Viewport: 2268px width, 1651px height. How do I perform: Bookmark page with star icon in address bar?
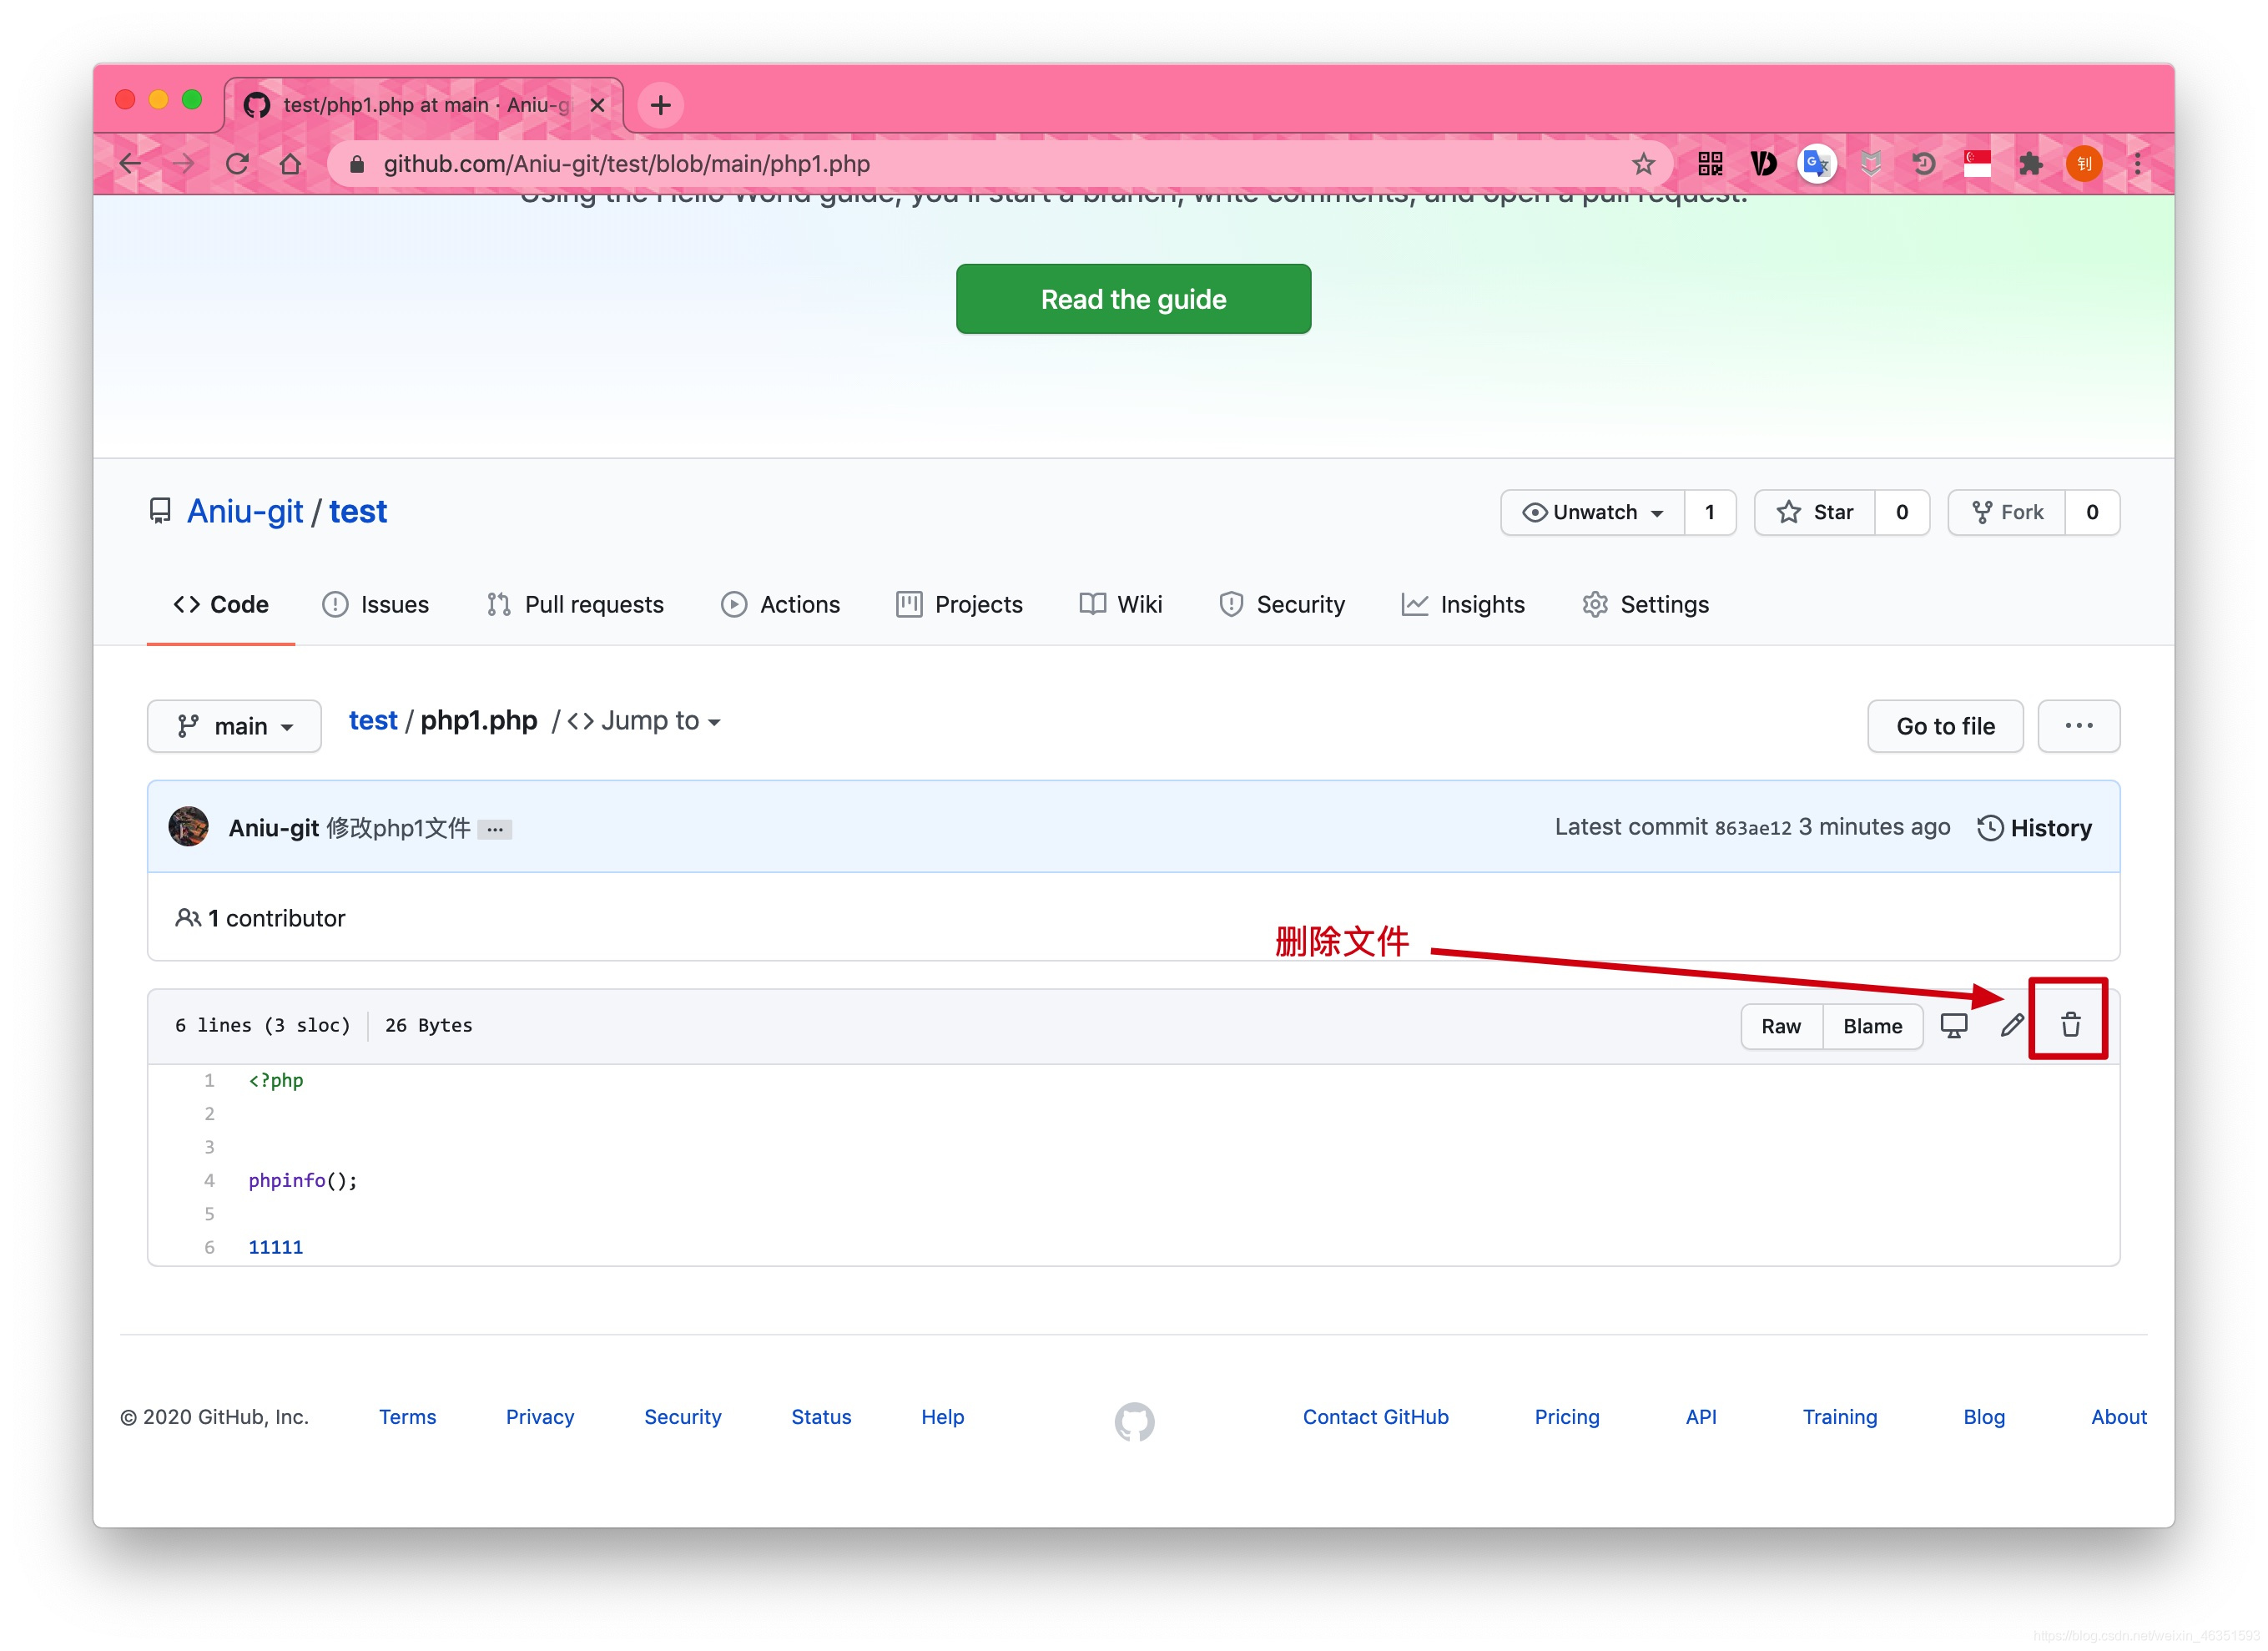click(1643, 164)
